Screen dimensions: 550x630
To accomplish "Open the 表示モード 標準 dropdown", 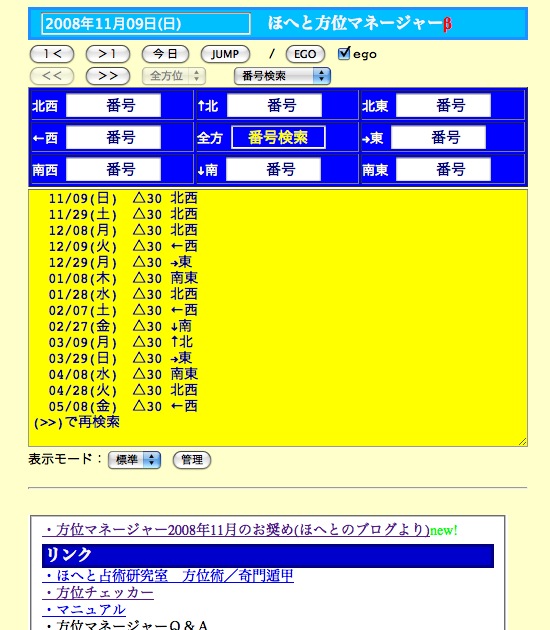I will click(x=134, y=460).
